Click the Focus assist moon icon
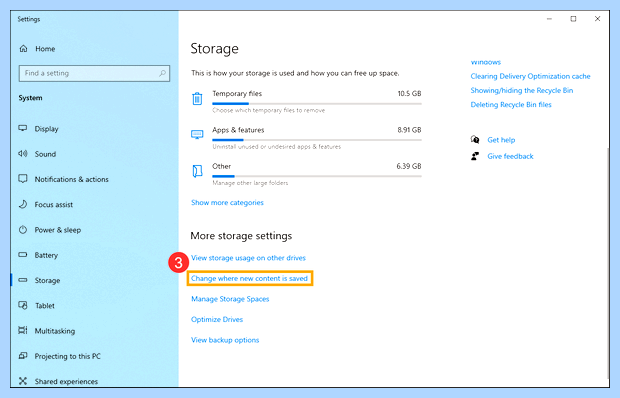This screenshot has height=398, width=620. point(23,204)
